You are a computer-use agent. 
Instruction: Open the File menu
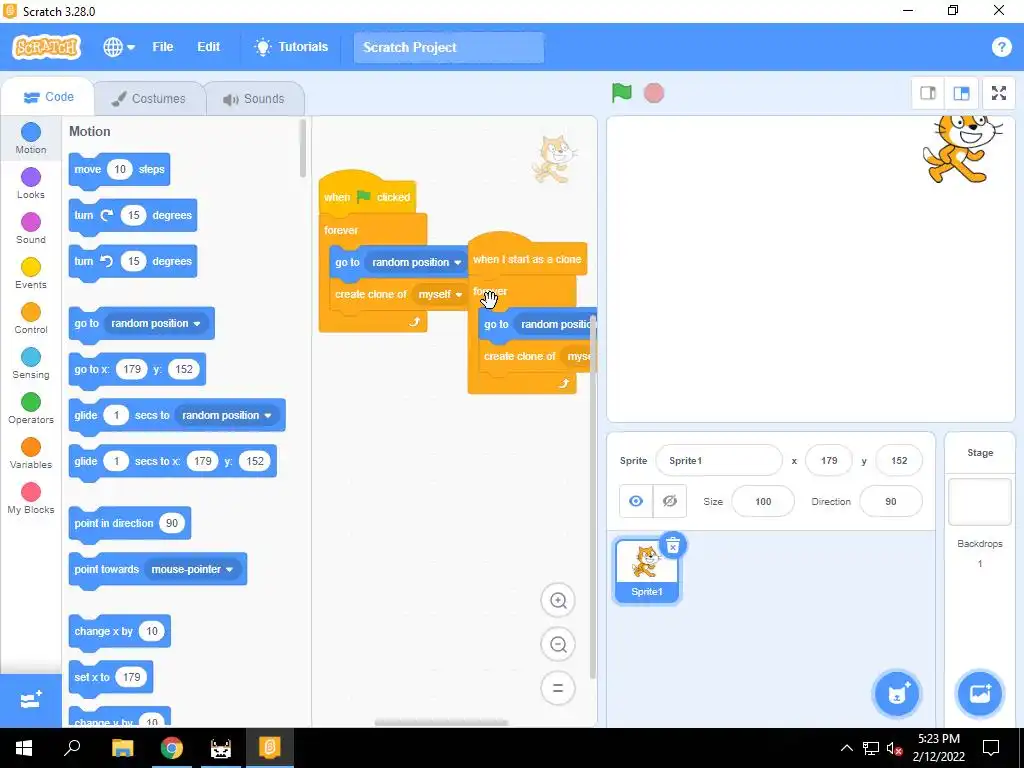click(x=163, y=47)
